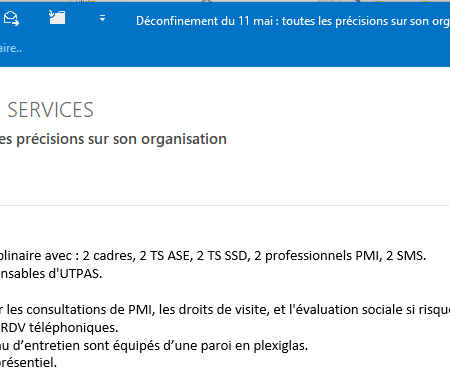450x377 pixels.
Task: Click the "2 SMS." text
Action: pos(406,256)
